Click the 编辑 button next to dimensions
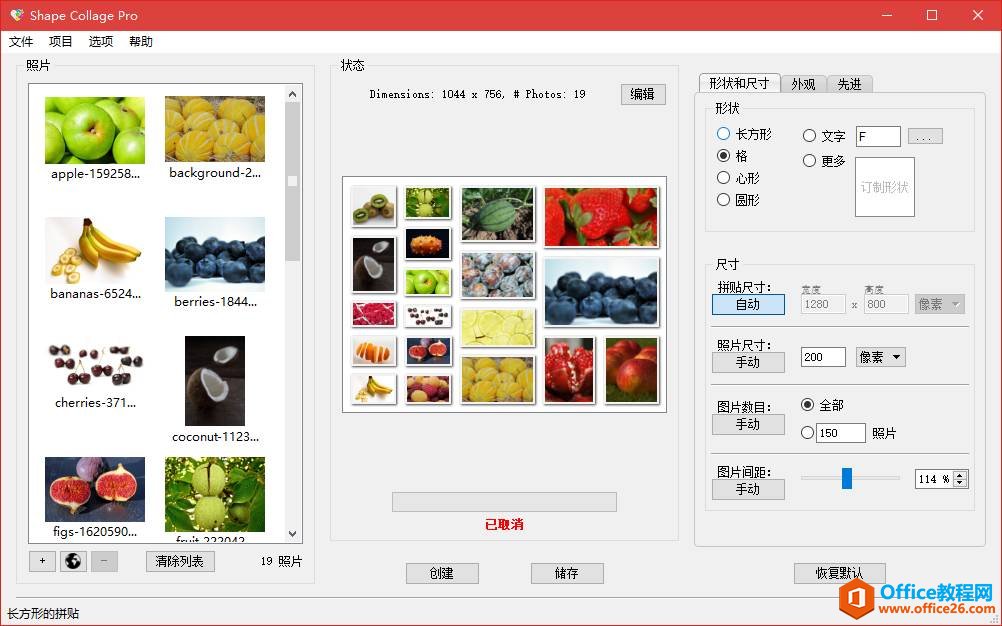This screenshot has width=1002, height=626. (x=642, y=94)
